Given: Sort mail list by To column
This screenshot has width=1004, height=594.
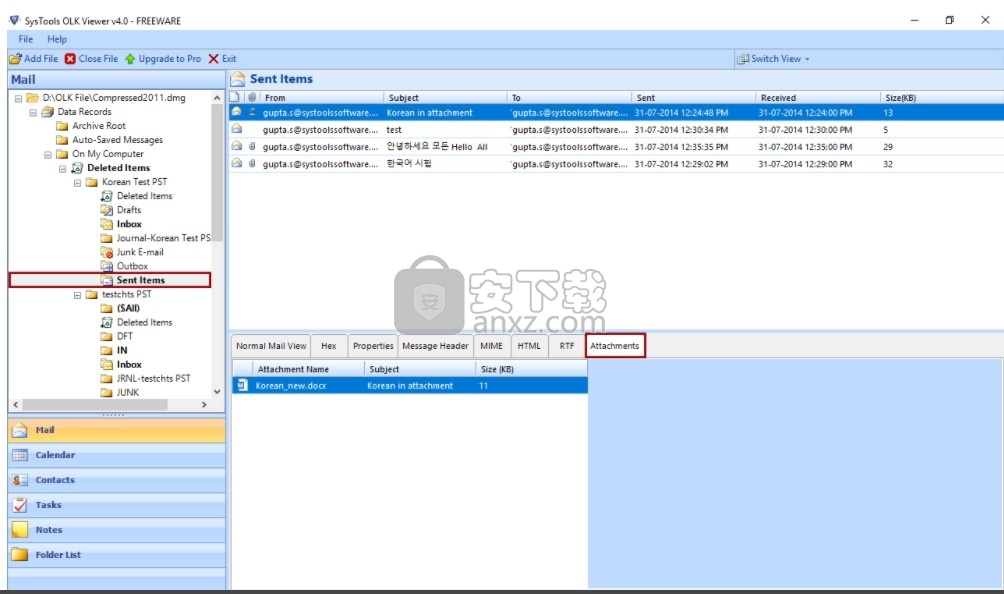Looking at the screenshot, I should [570, 98].
